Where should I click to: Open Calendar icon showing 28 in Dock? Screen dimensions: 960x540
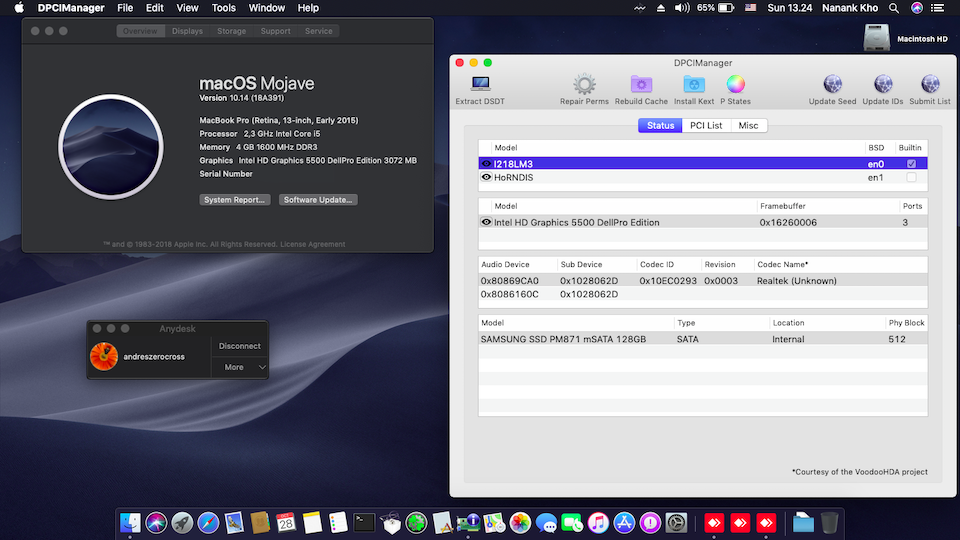(286, 523)
